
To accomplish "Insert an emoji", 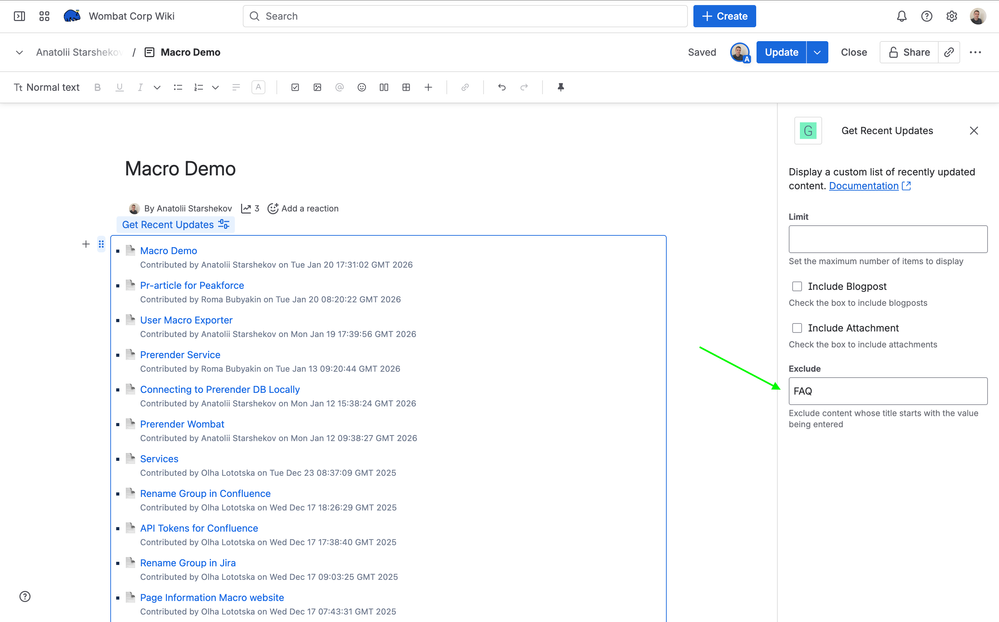I will (362, 87).
